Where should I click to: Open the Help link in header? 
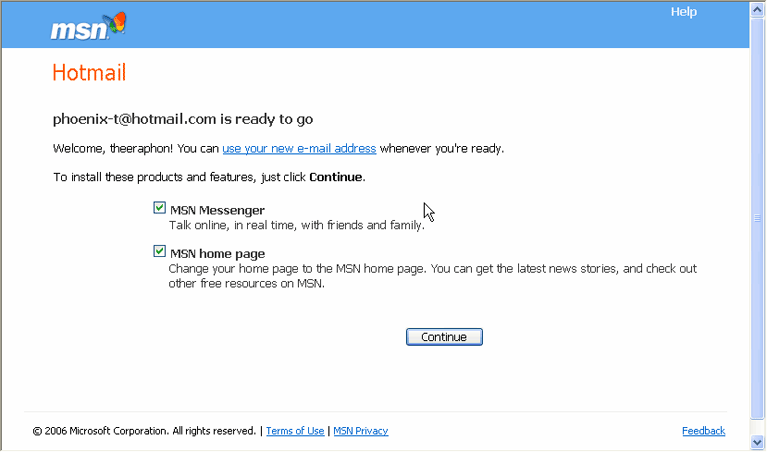click(683, 12)
